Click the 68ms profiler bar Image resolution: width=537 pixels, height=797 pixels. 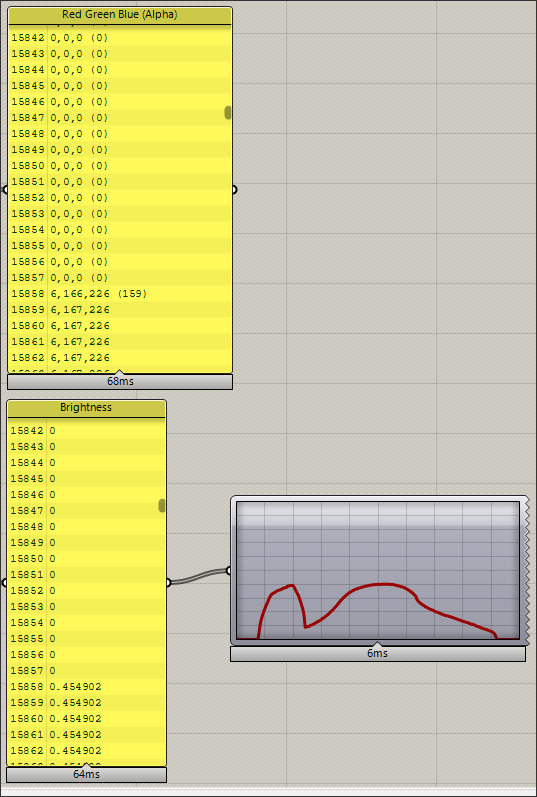pos(120,382)
